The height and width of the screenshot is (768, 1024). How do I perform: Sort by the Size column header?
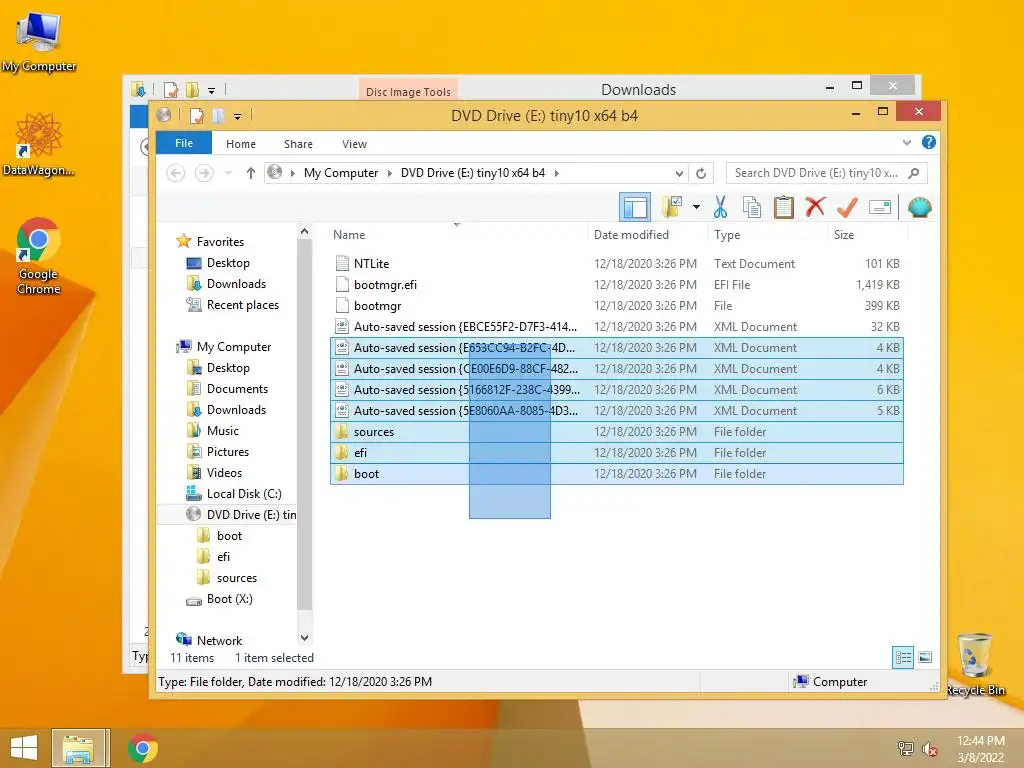pos(844,235)
